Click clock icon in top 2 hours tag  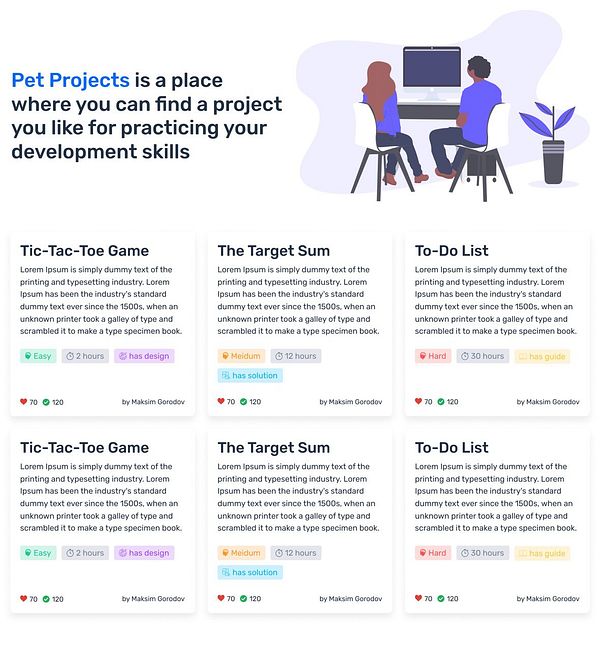pos(70,356)
